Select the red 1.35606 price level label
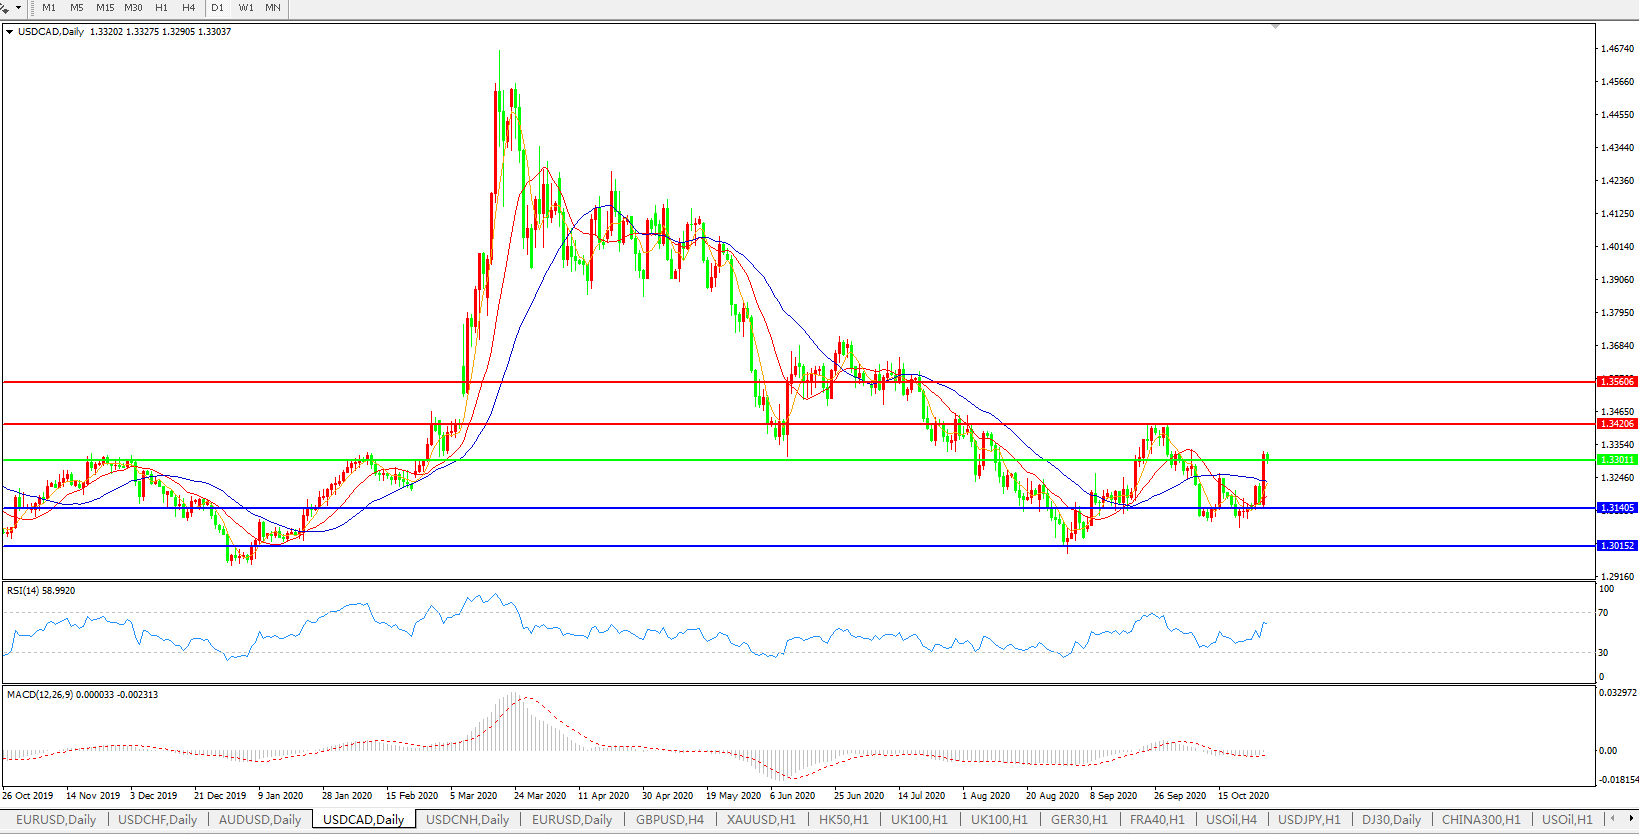This screenshot has width=1639, height=835. pos(1617,382)
